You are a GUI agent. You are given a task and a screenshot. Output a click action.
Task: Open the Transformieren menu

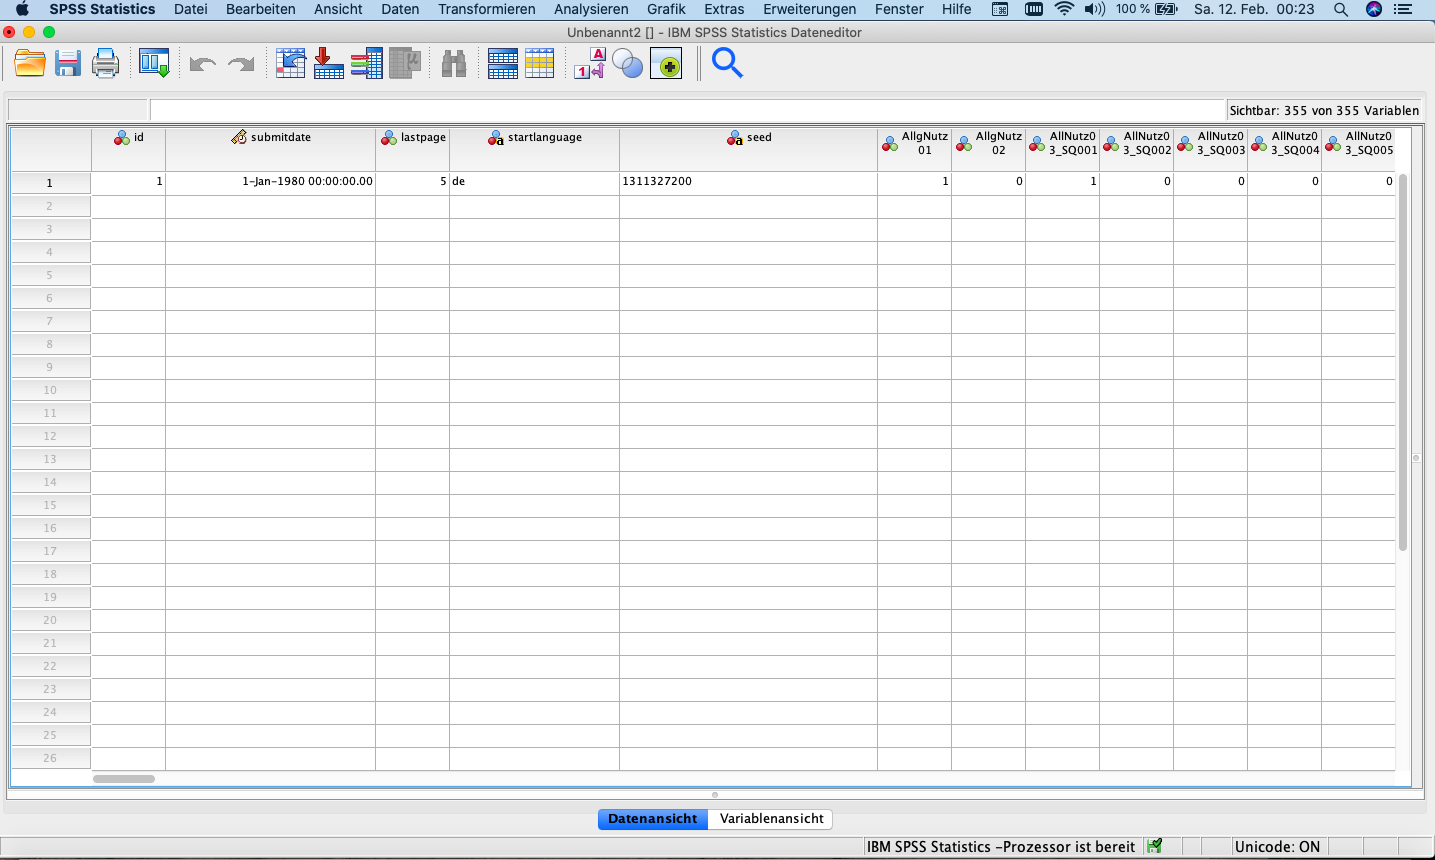pos(486,9)
